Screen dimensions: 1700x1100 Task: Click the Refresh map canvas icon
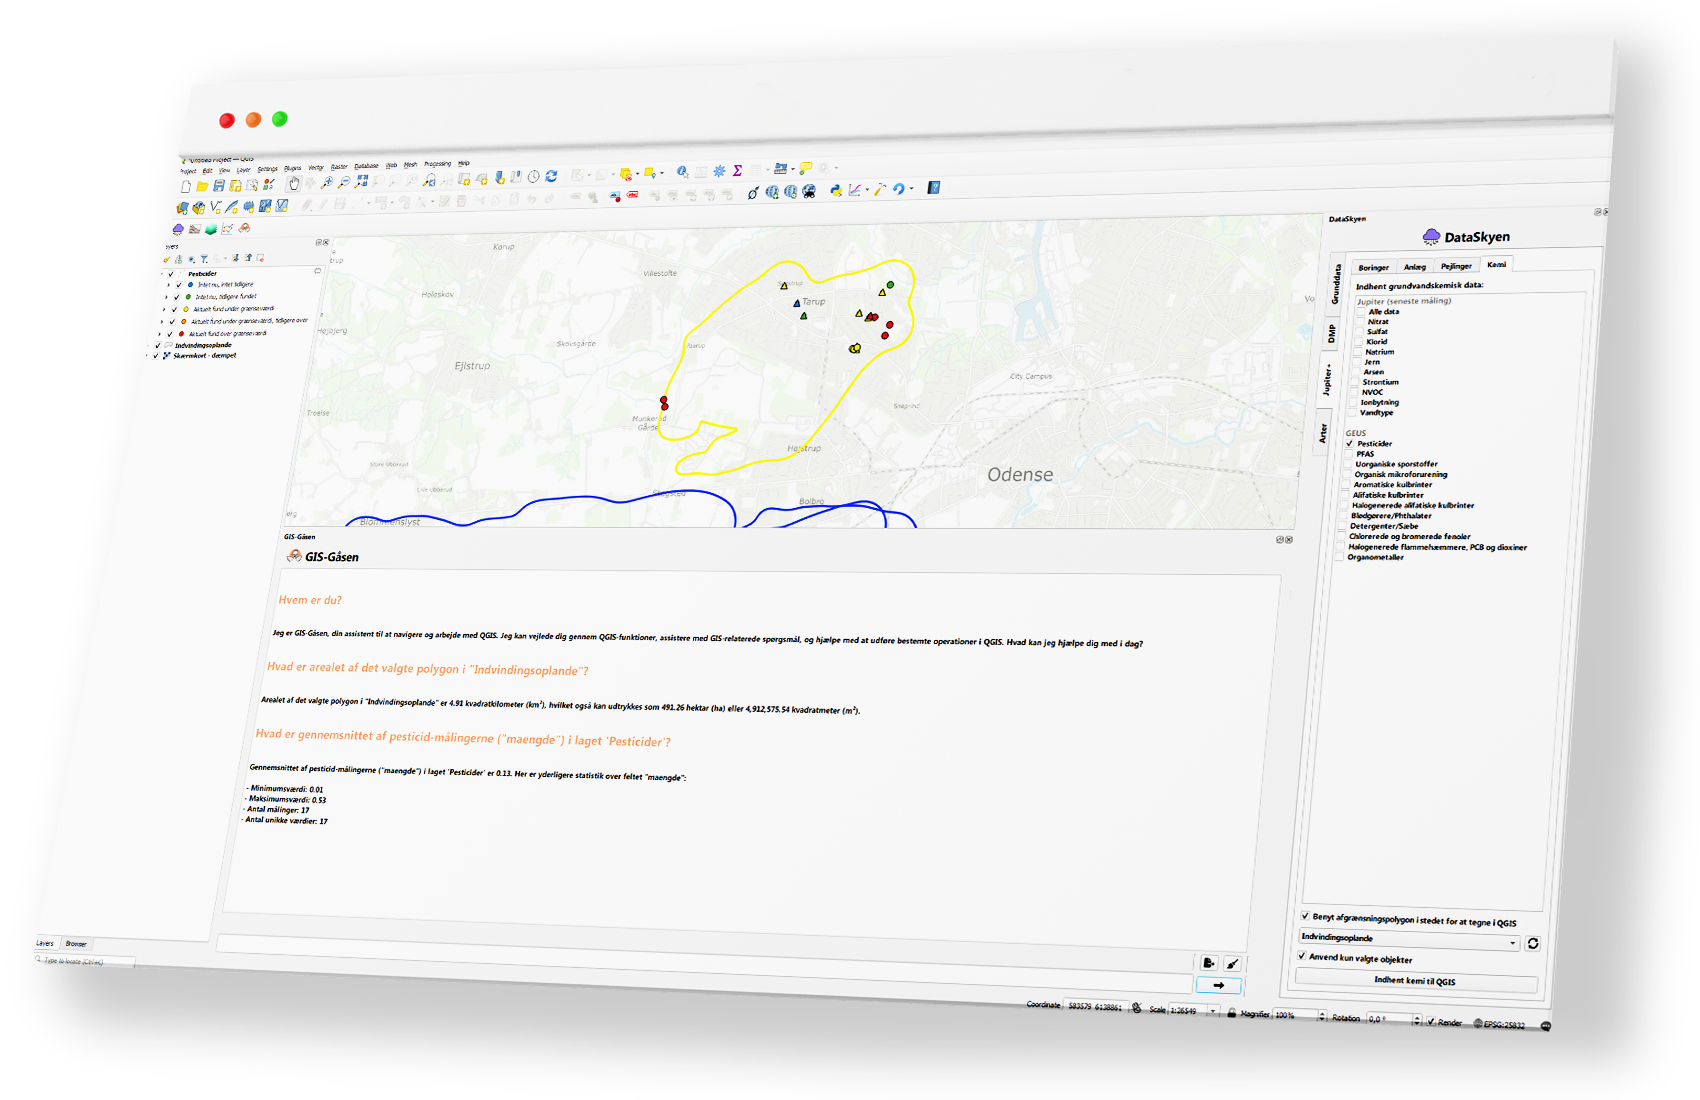[551, 178]
